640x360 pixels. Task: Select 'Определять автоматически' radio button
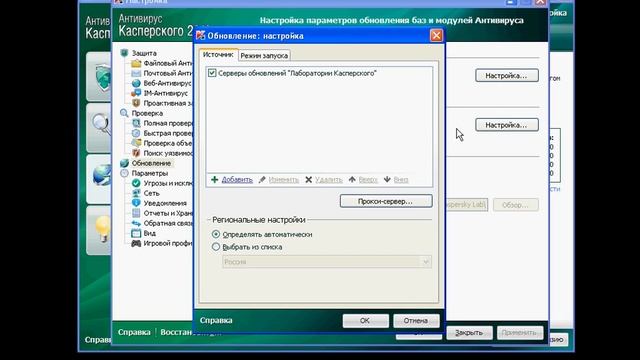click(x=216, y=234)
